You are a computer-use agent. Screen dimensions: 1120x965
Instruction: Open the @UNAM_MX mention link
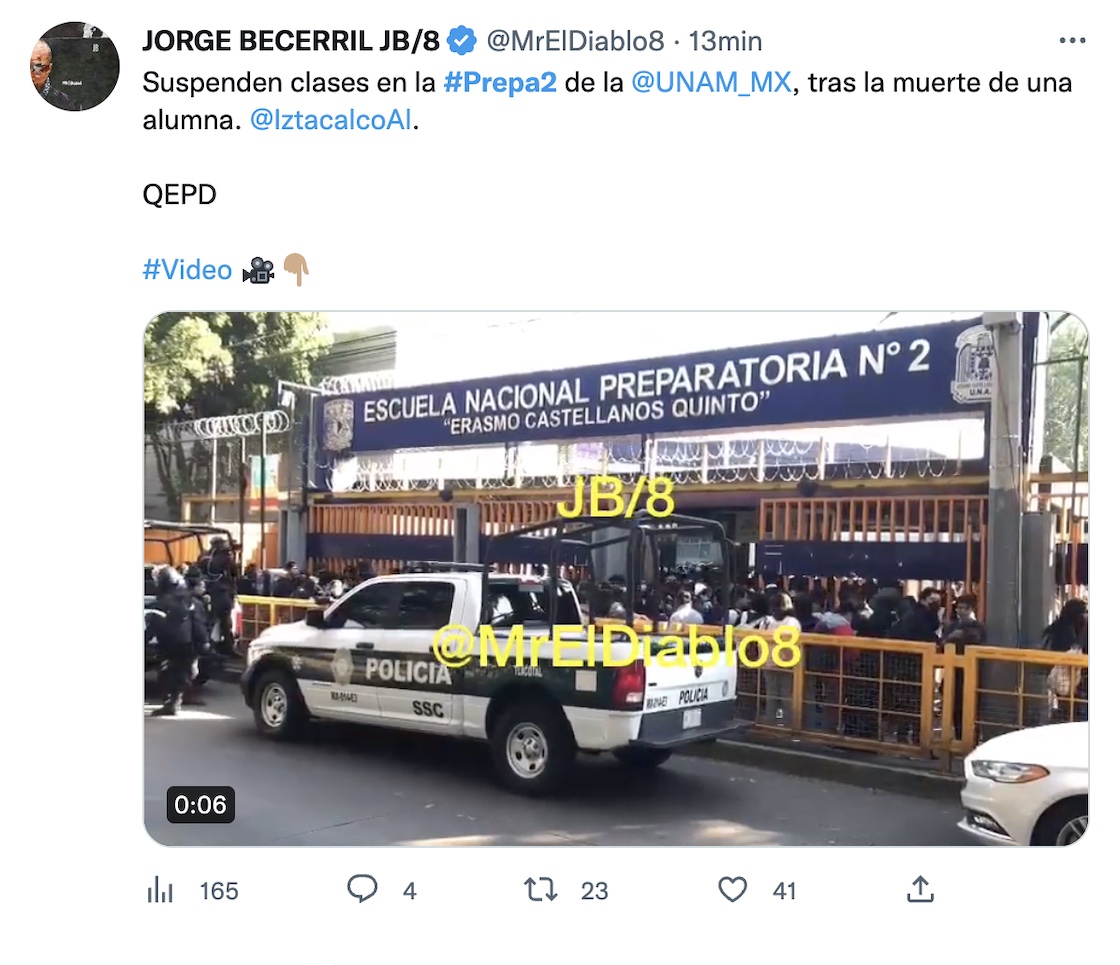pyautogui.click(x=711, y=83)
